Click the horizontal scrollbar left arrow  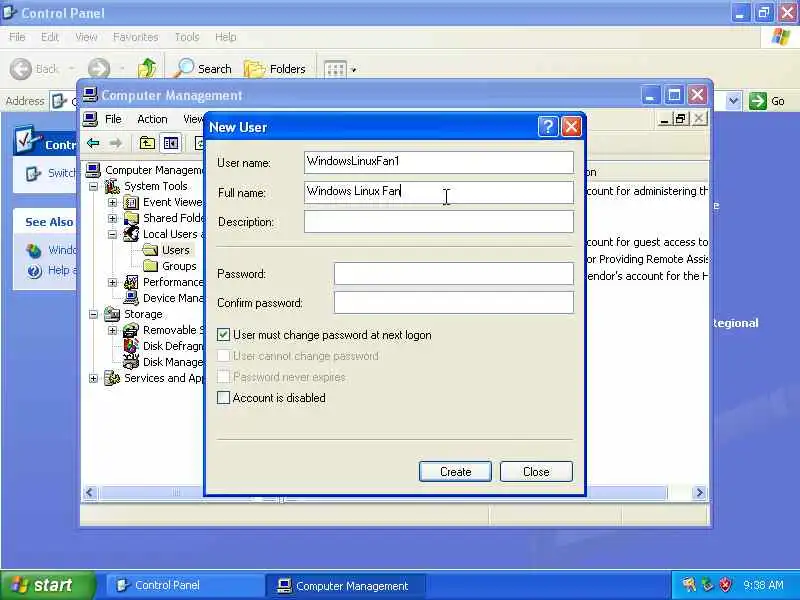pos(90,492)
